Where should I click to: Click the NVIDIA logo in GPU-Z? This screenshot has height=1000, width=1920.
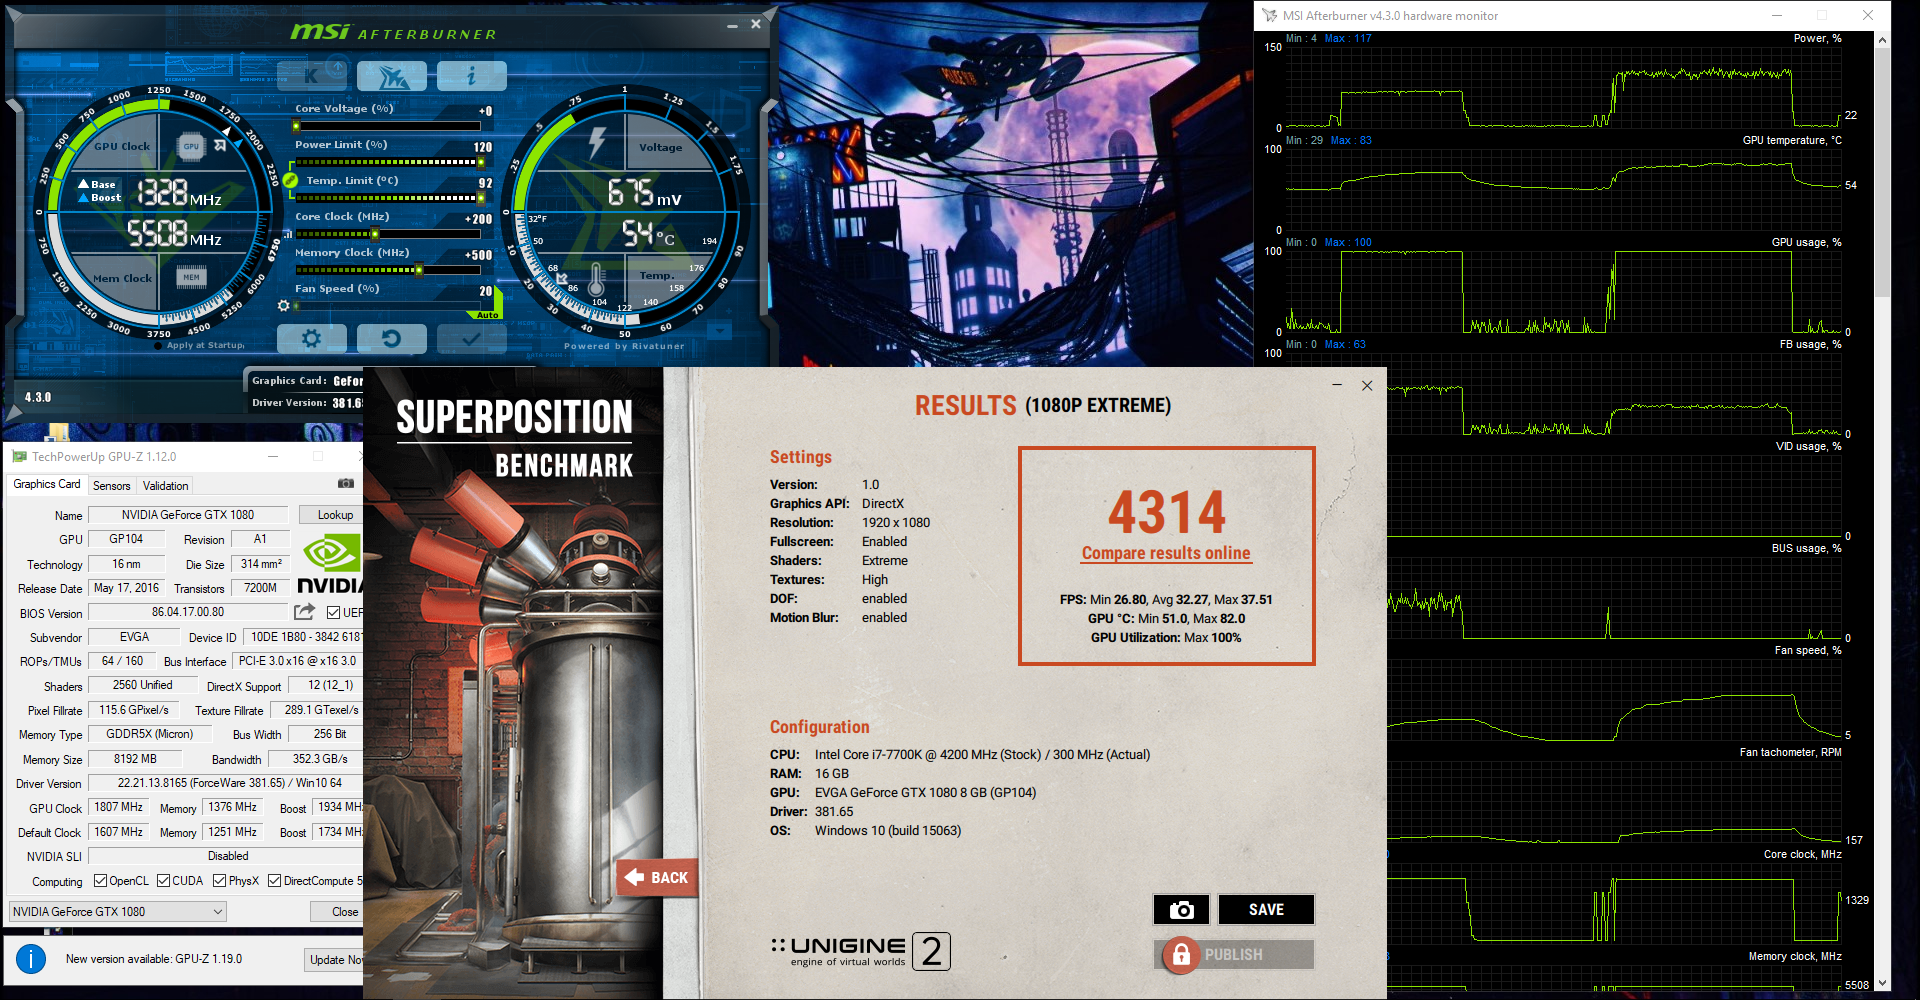[331, 565]
